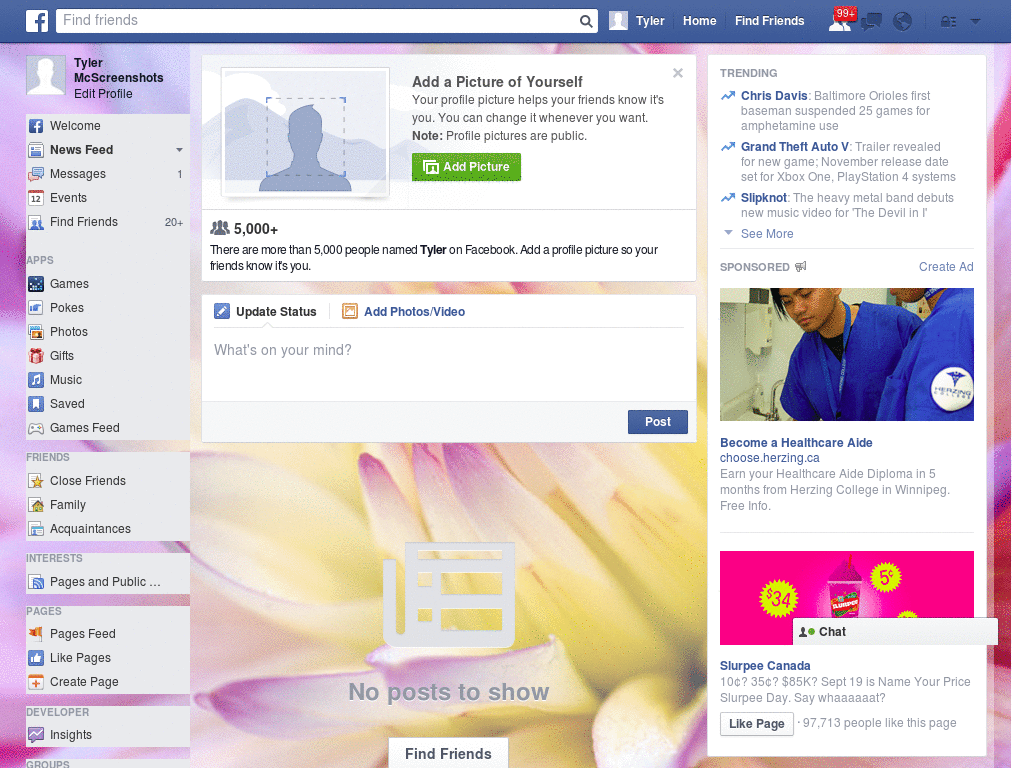
Task: Open friend requests icon with 99+ badge
Action: pyautogui.click(x=840, y=20)
